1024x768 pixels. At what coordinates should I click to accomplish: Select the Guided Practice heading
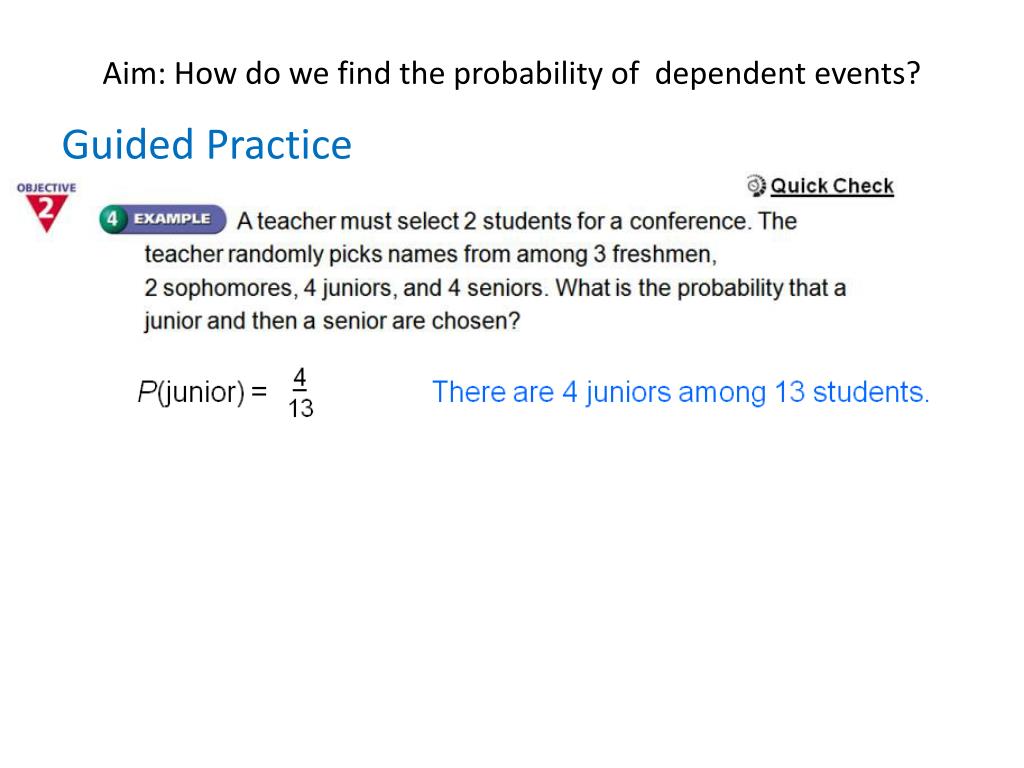207,145
